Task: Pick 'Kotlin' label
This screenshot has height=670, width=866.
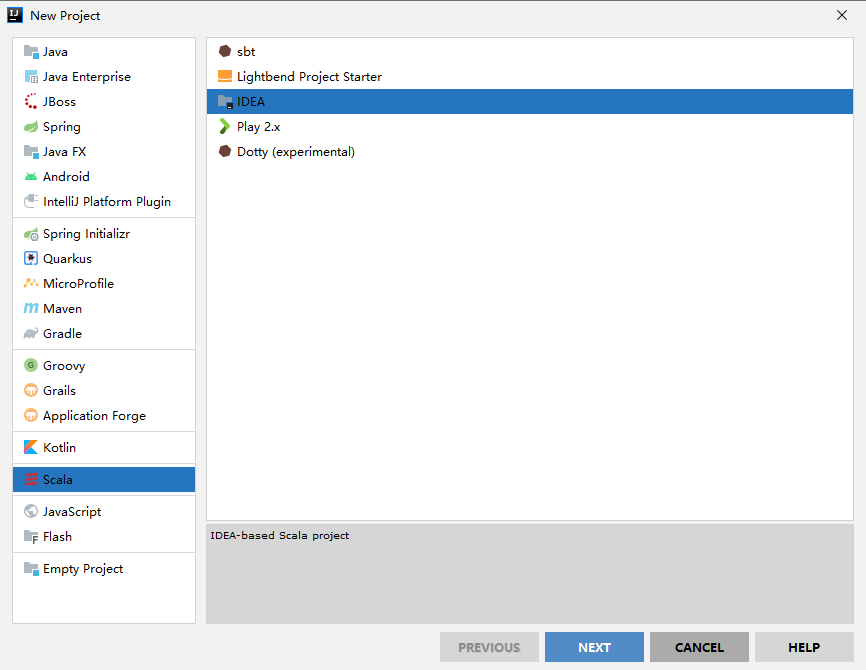Action: (x=59, y=447)
